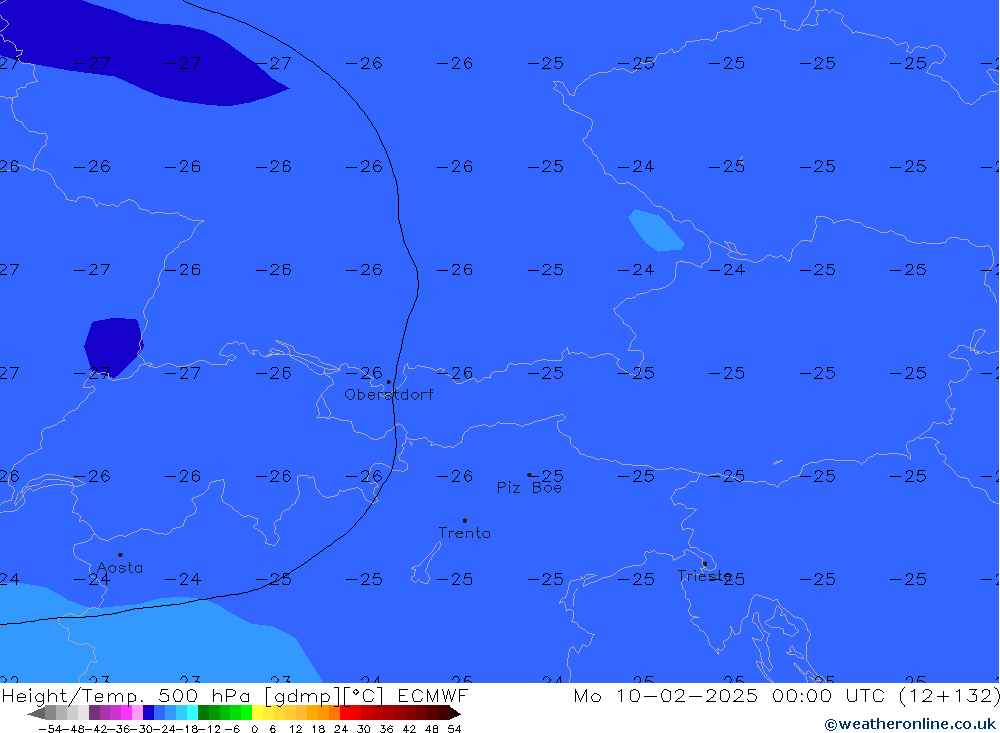Pick the darkest green legend swatch

pyautogui.click(x=203, y=713)
